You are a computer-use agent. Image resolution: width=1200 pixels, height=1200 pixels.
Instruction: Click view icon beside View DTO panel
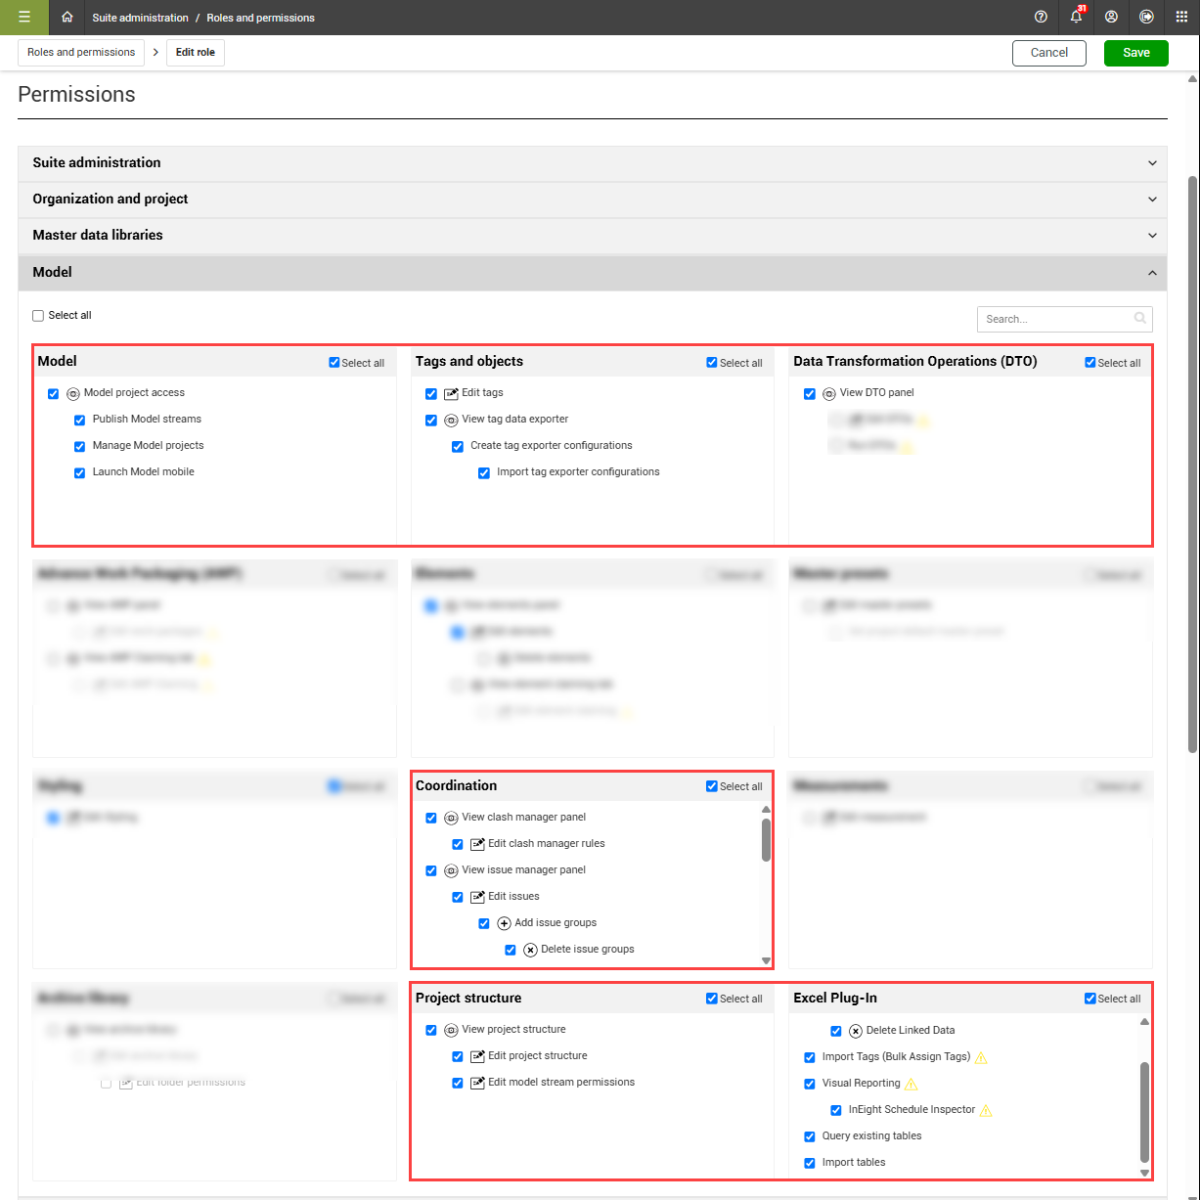tap(829, 394)
